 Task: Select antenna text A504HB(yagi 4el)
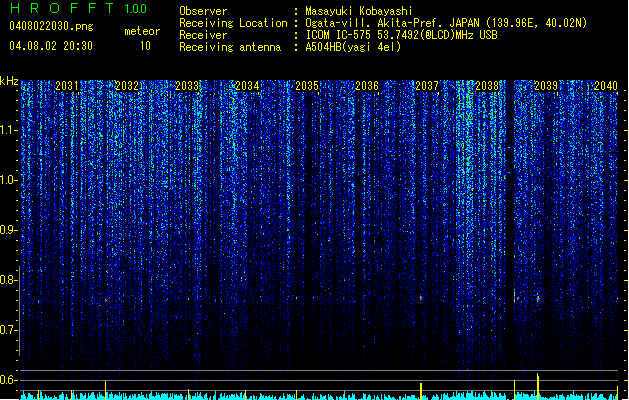pyautogui.click(x=353, y=47)
